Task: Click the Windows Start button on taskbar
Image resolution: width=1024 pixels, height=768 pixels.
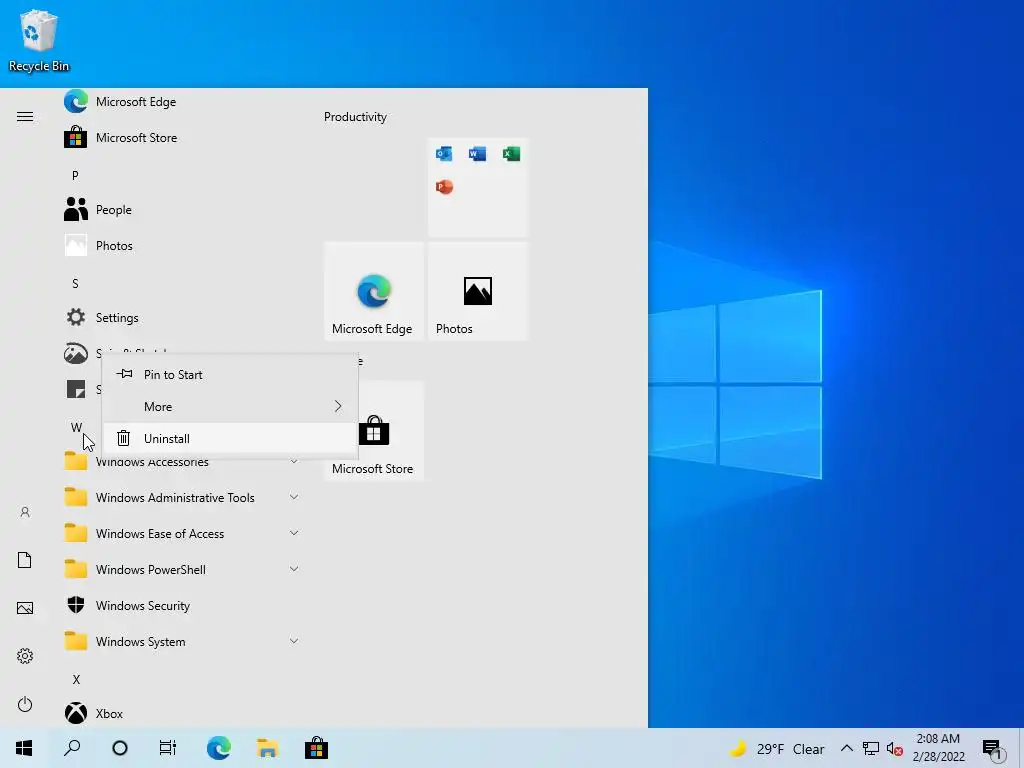Action: (x=24, y=748)
